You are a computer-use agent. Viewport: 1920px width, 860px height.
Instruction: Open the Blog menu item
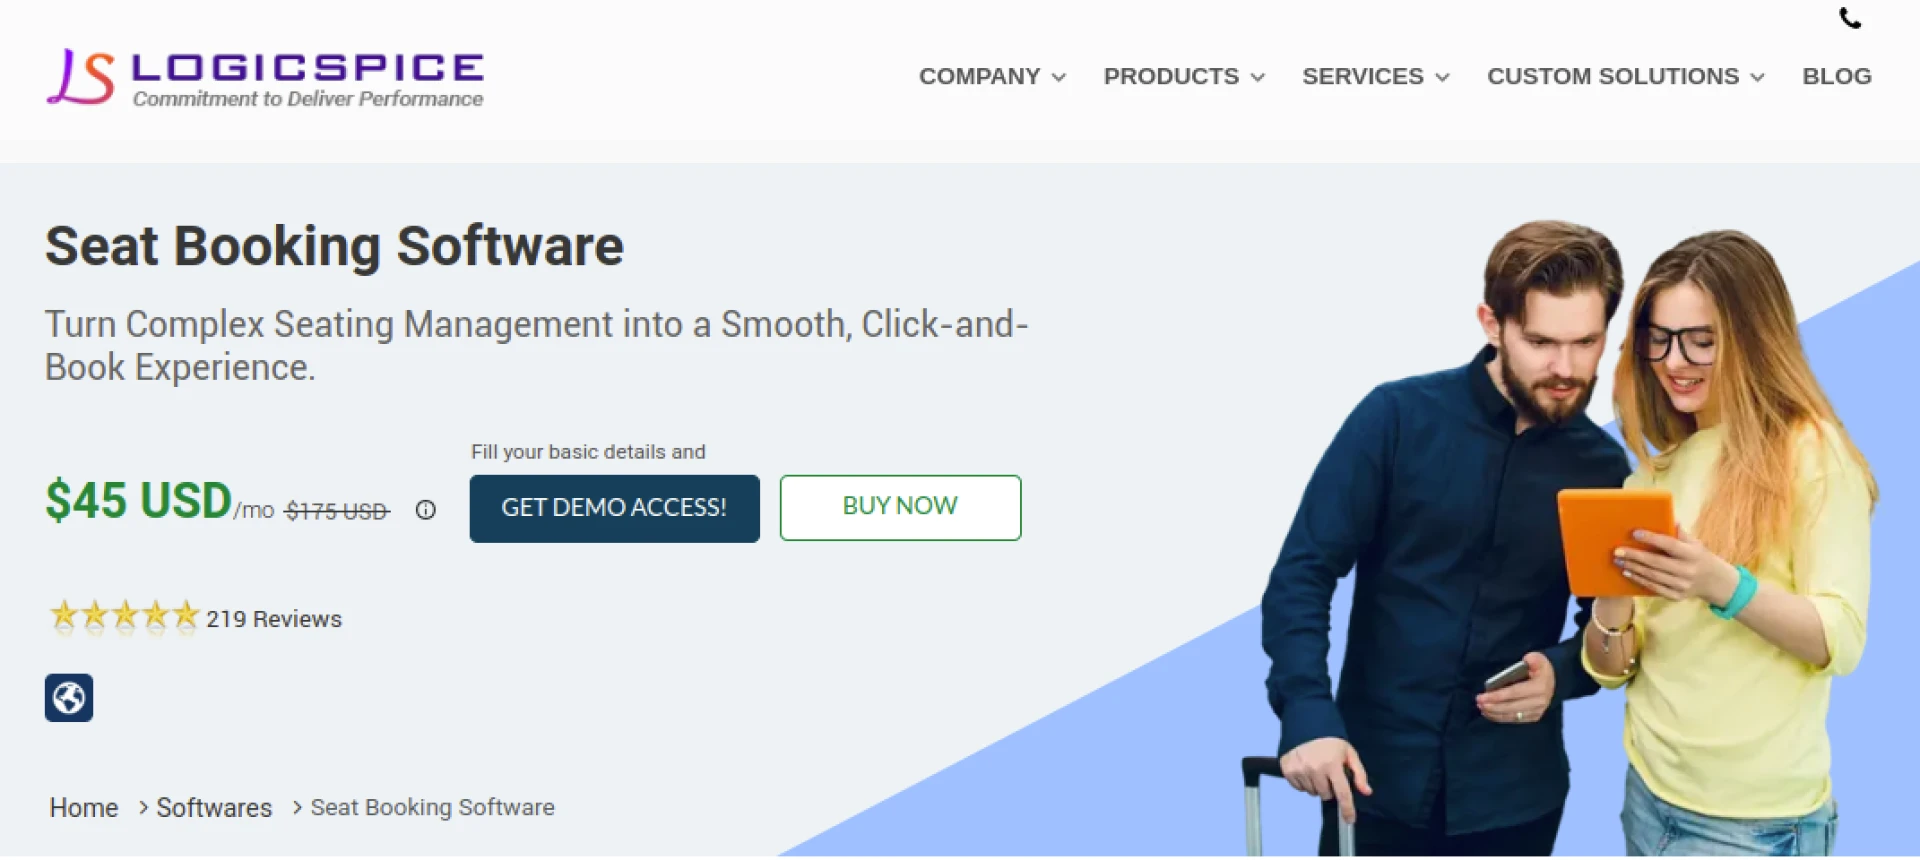[1837, 76]
